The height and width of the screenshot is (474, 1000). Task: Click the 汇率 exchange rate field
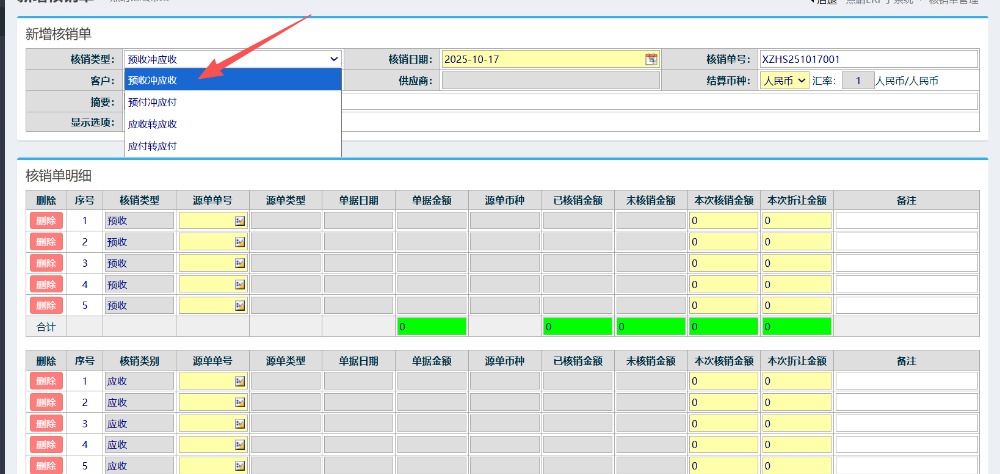pyautogui.click(x=857, y=80)
